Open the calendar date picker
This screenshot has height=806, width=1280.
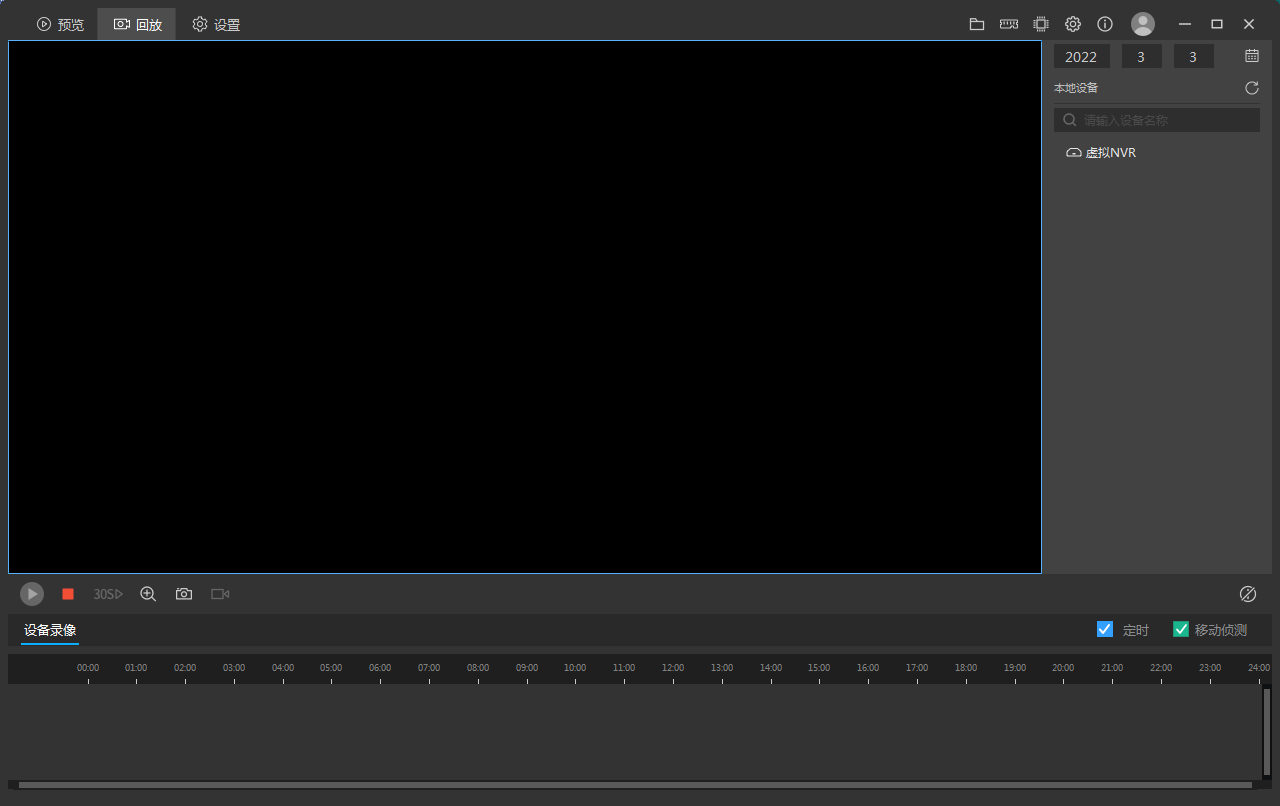[x=1252, y=56]
